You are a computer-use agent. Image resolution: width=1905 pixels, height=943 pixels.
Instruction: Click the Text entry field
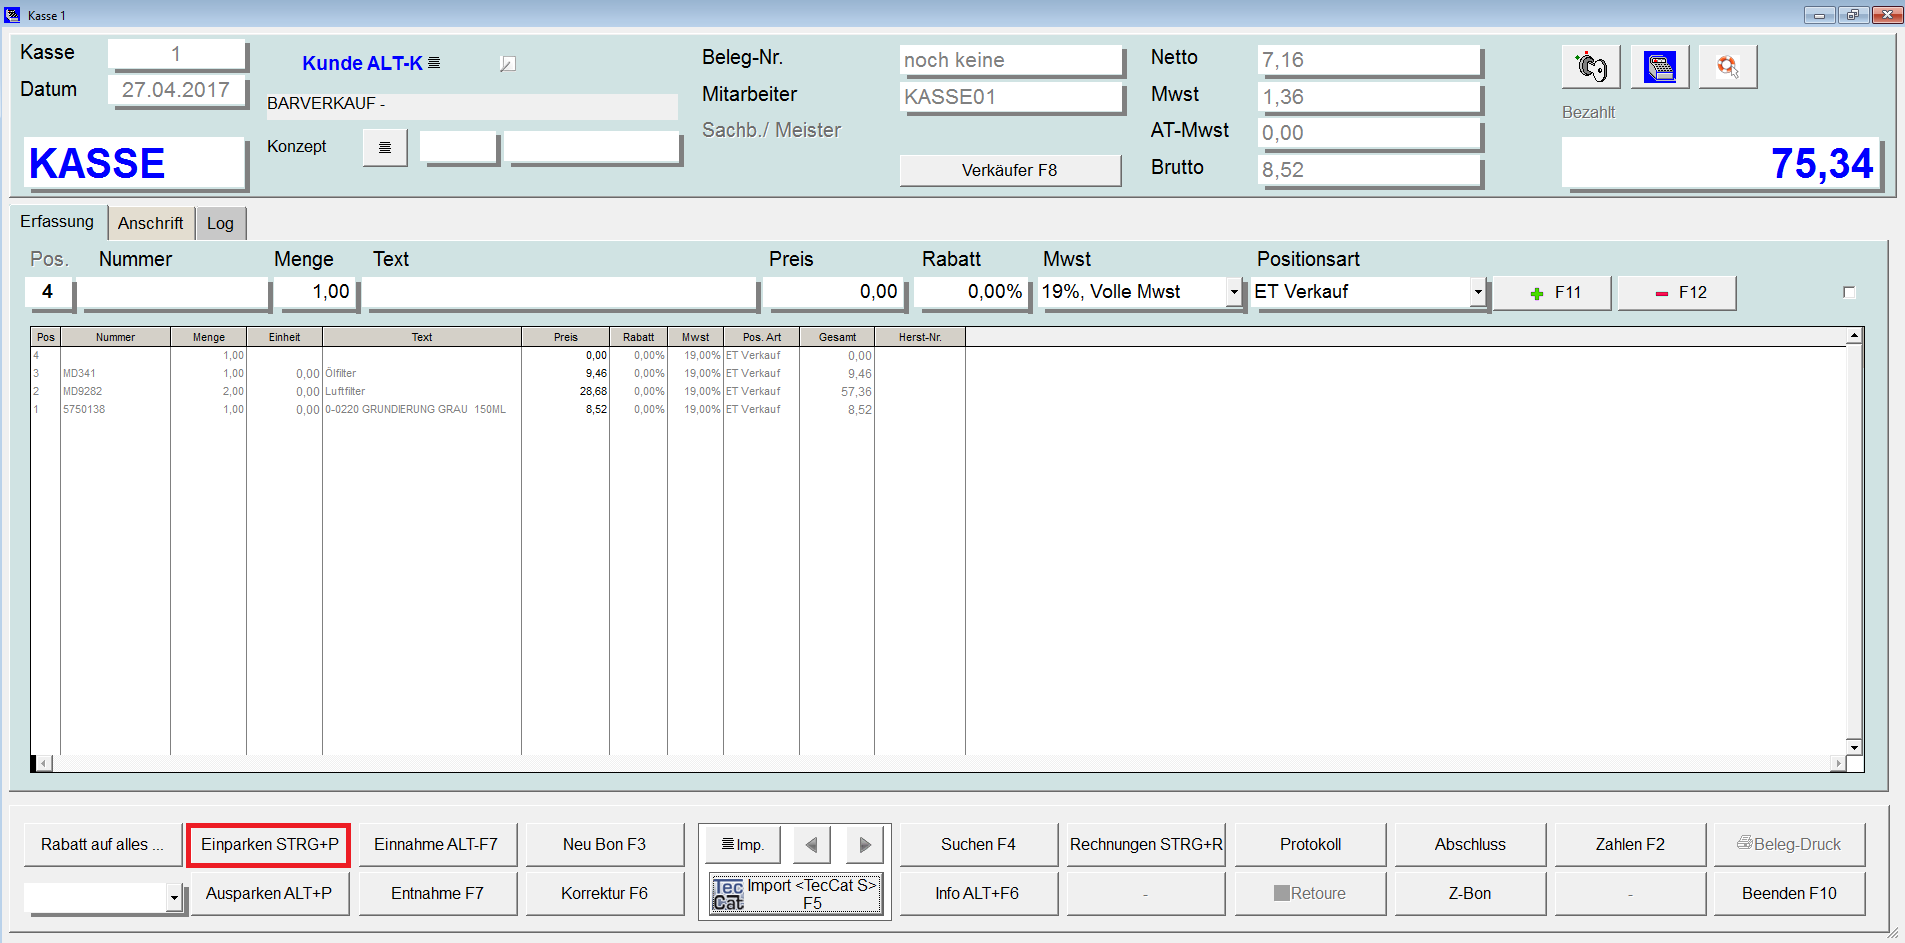click(x=561, y=293)
